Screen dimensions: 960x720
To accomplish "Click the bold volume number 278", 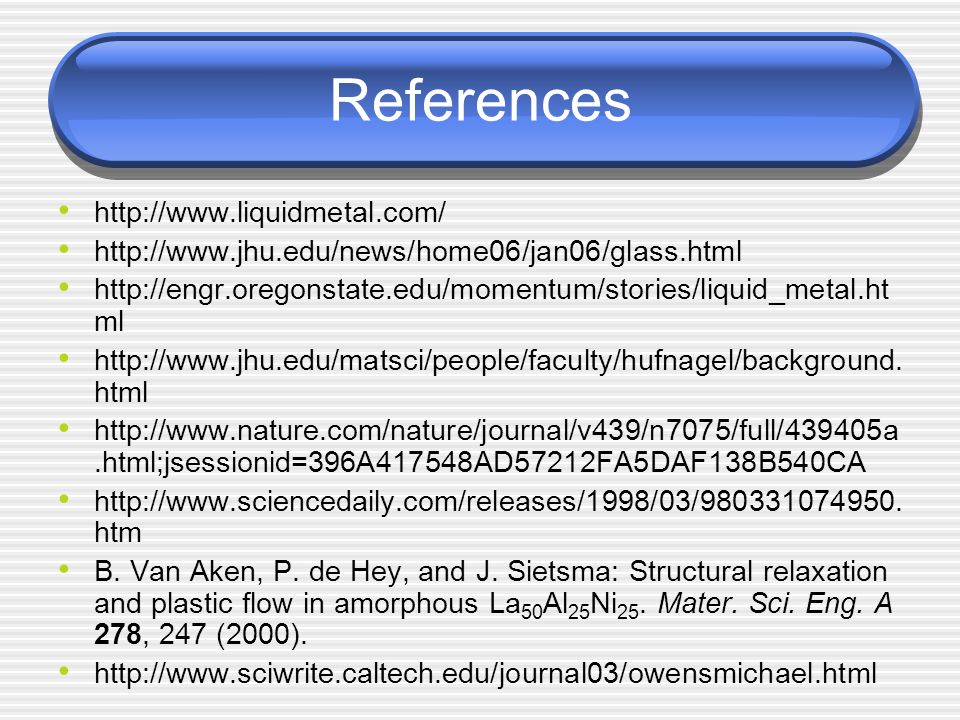I will pos(118,634).
